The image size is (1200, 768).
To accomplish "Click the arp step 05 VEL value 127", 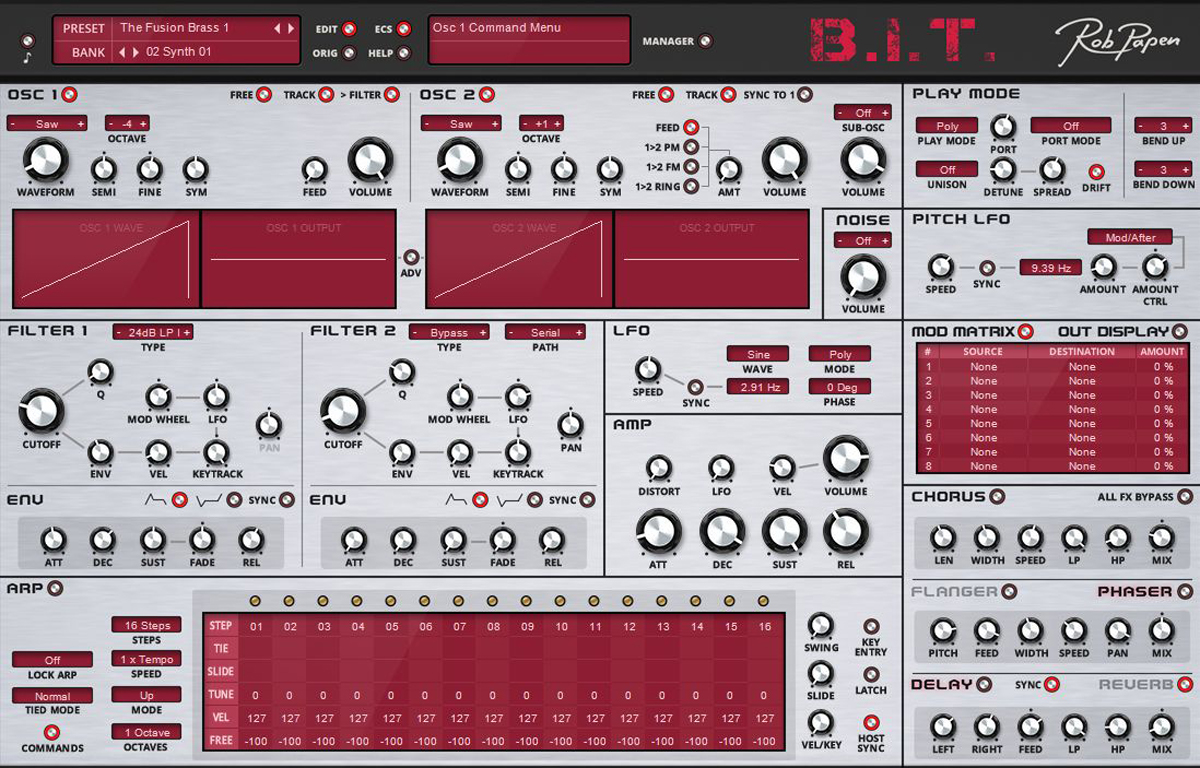I will click(391, 718).
